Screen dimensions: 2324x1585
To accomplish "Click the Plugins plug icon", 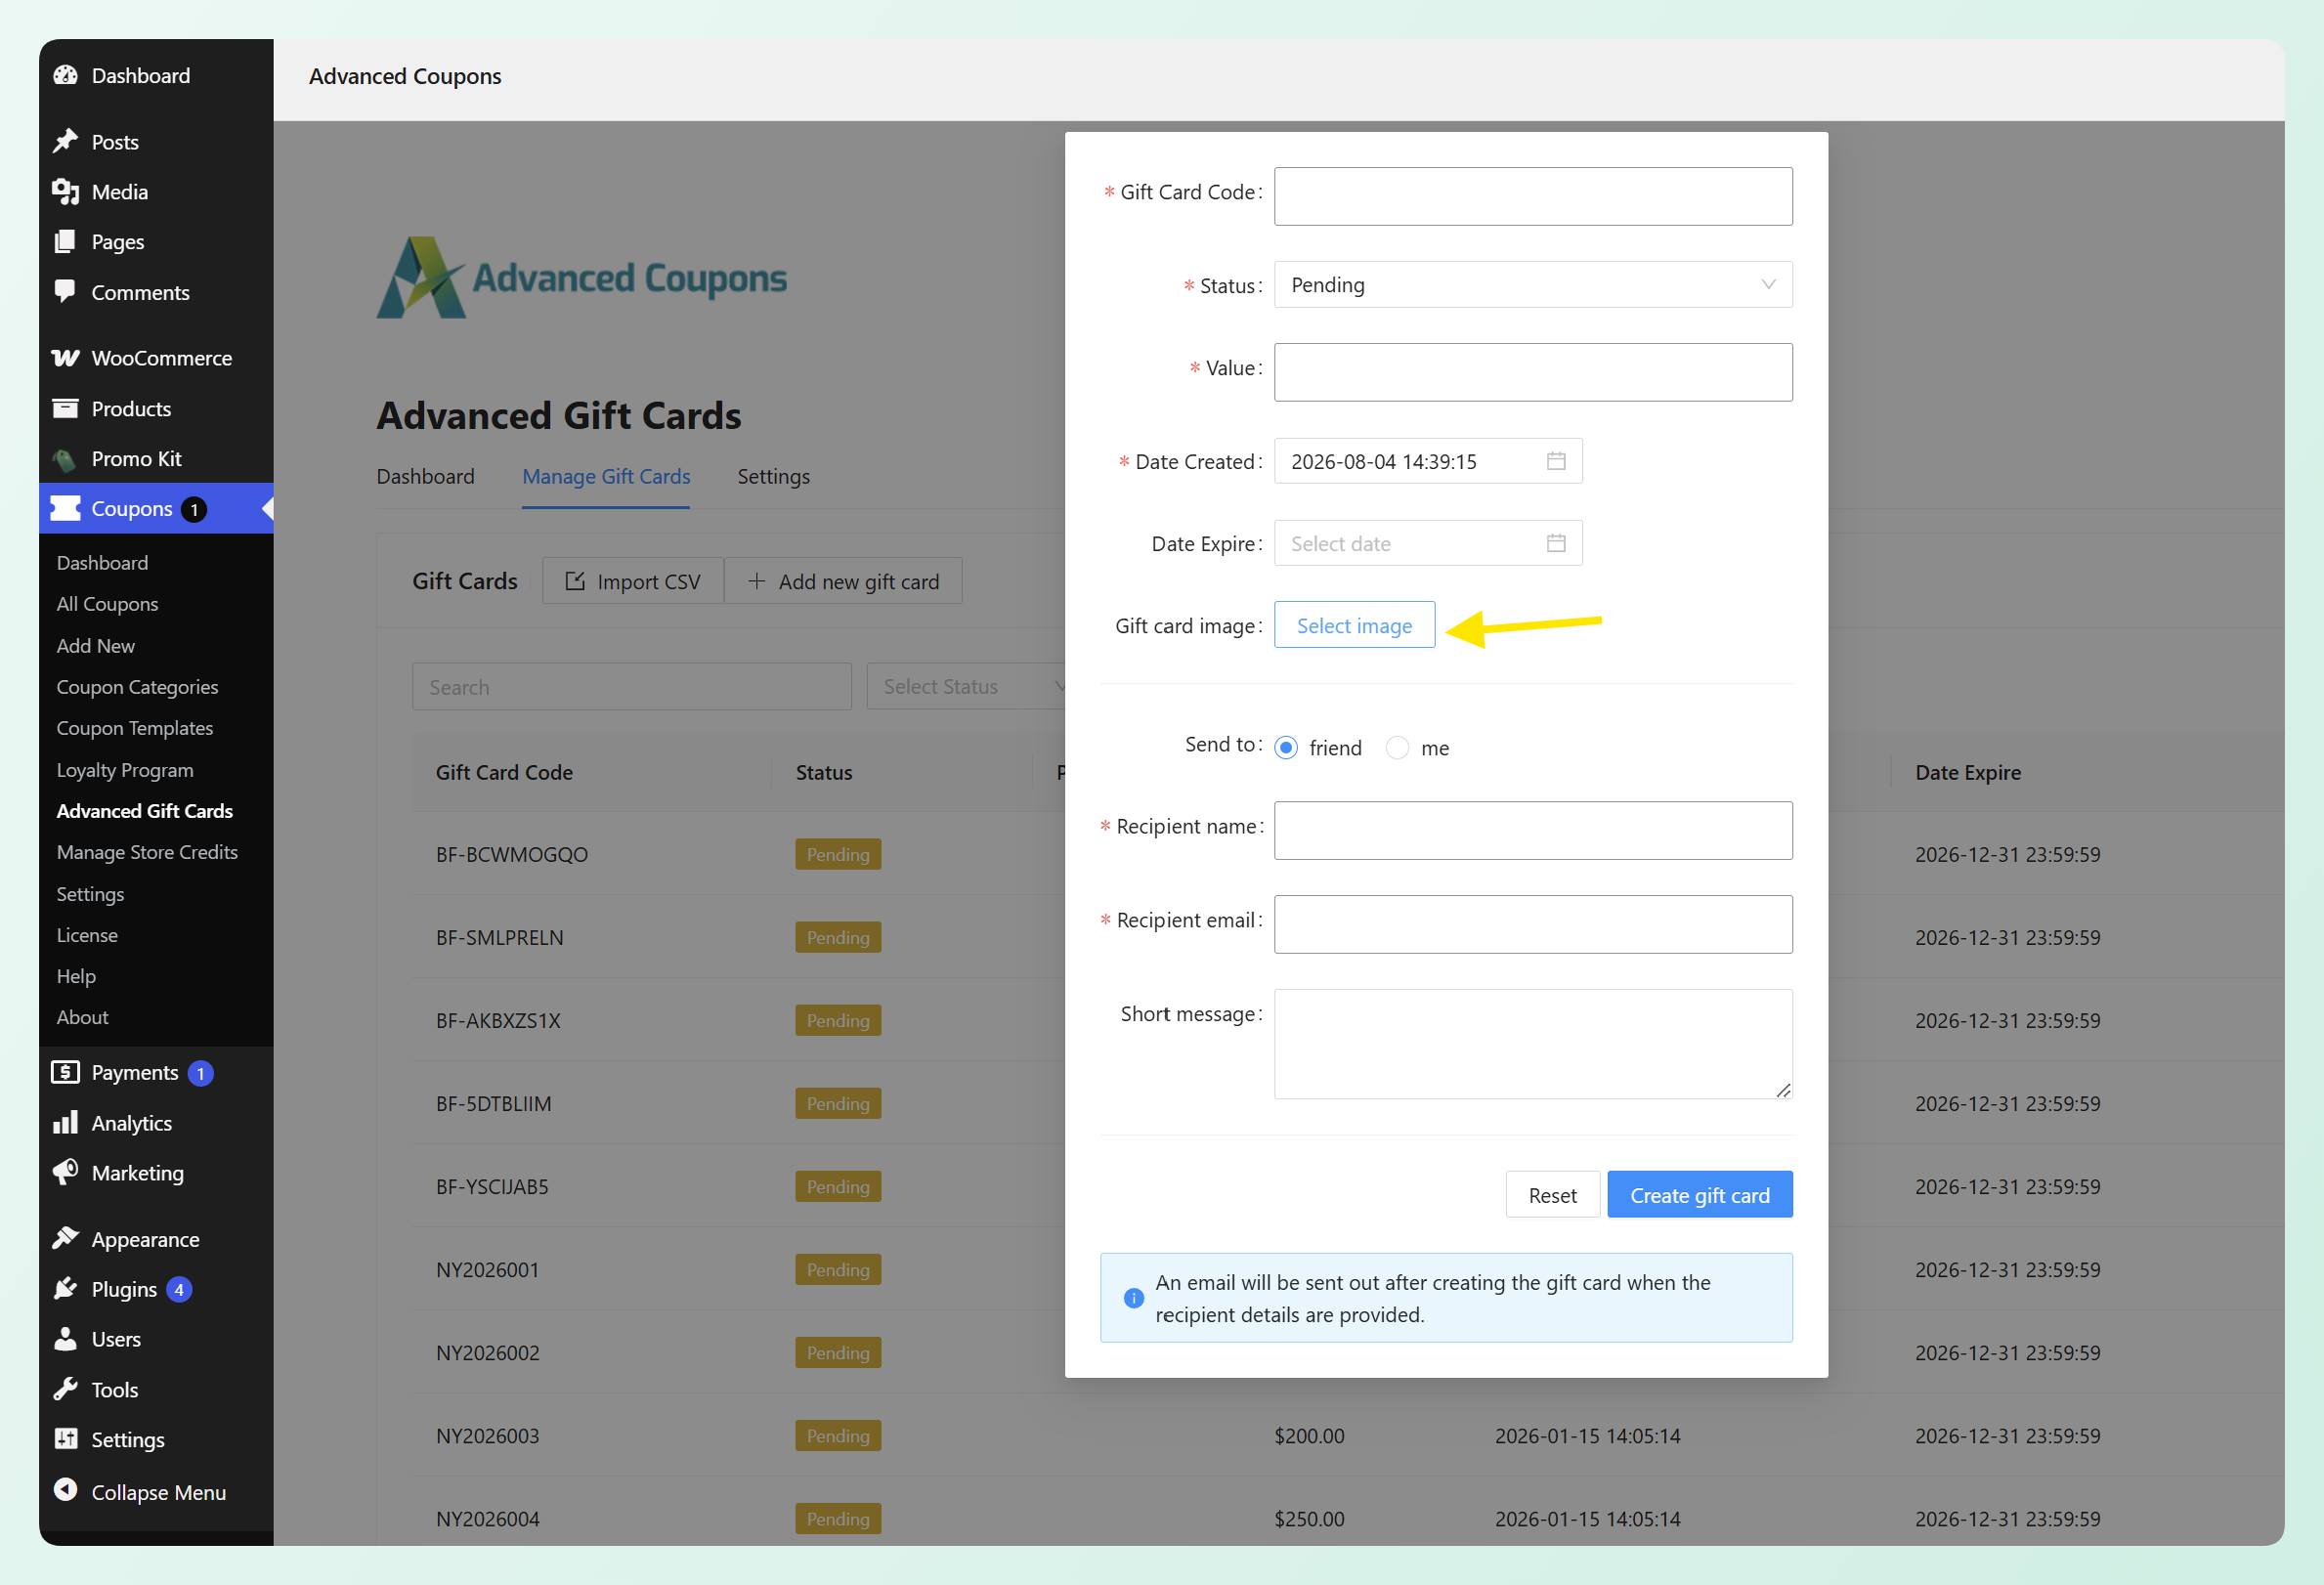I will click(x=66, y=1288).
